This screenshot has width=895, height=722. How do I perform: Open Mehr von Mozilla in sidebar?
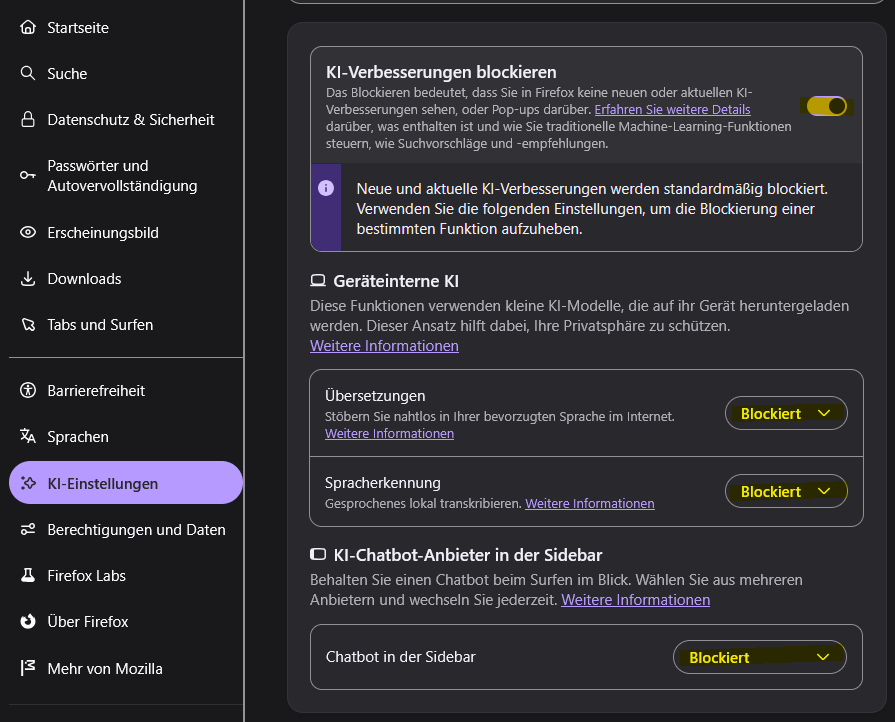[x=126, y=668]
